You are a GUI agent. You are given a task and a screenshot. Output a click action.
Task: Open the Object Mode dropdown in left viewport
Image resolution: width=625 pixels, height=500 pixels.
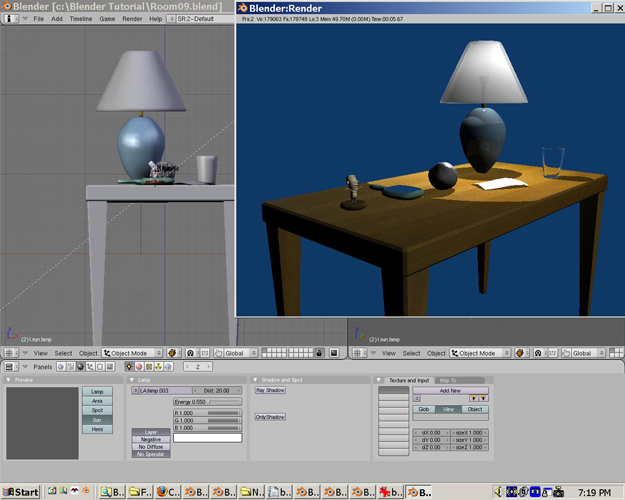(x=131, y=353)
